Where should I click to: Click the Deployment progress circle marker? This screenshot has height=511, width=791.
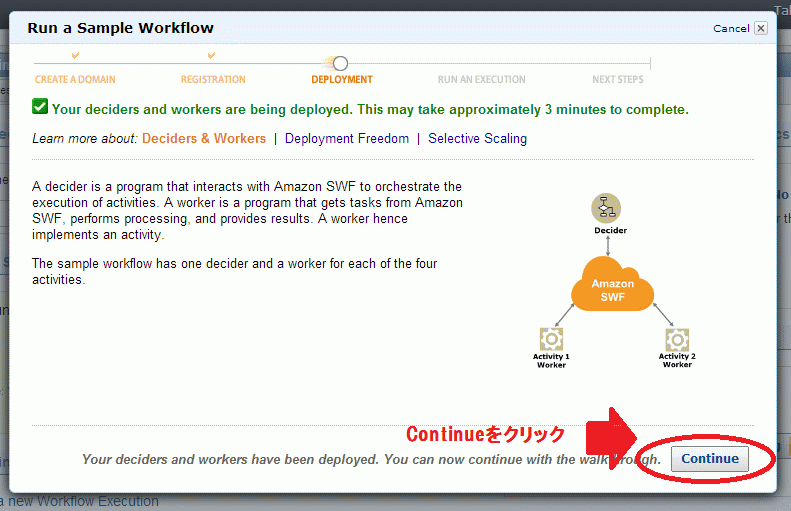pos(341,64)
